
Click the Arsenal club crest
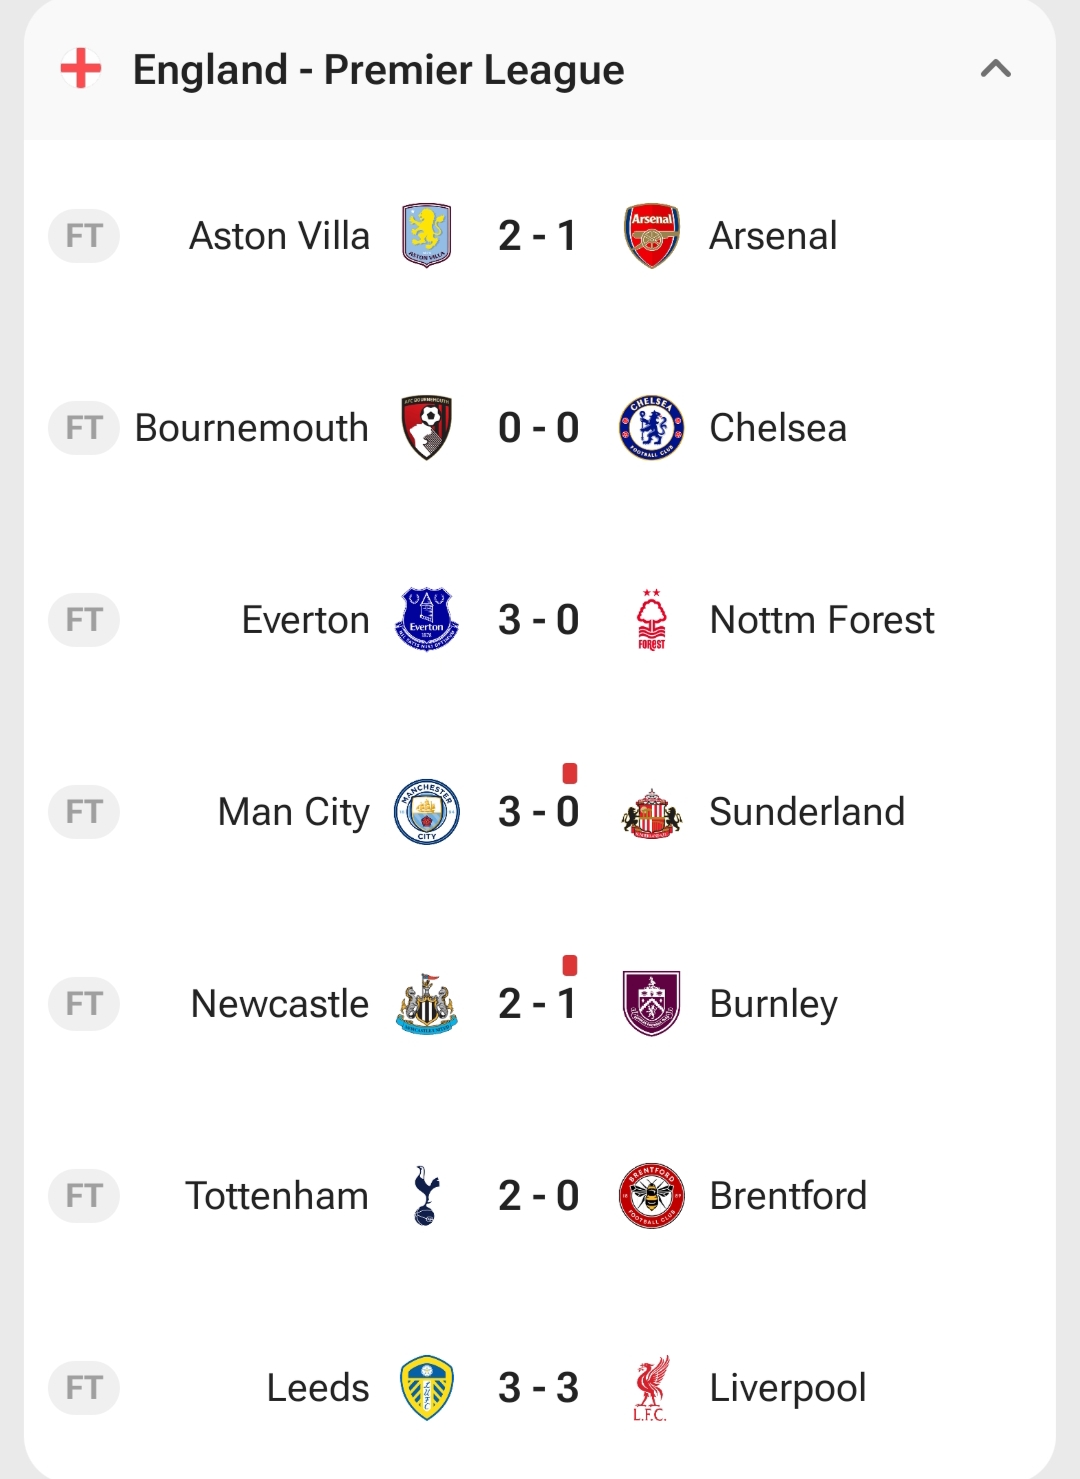click(652, 236)
